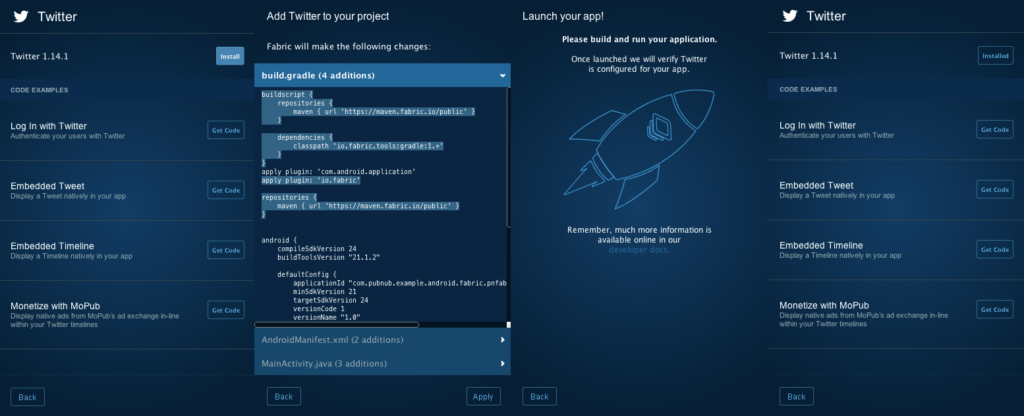Viewport: 1024px width, 416px height.
Task: Click the Twitter bird logo in the leftmost panel
Action: coord(20,17)
